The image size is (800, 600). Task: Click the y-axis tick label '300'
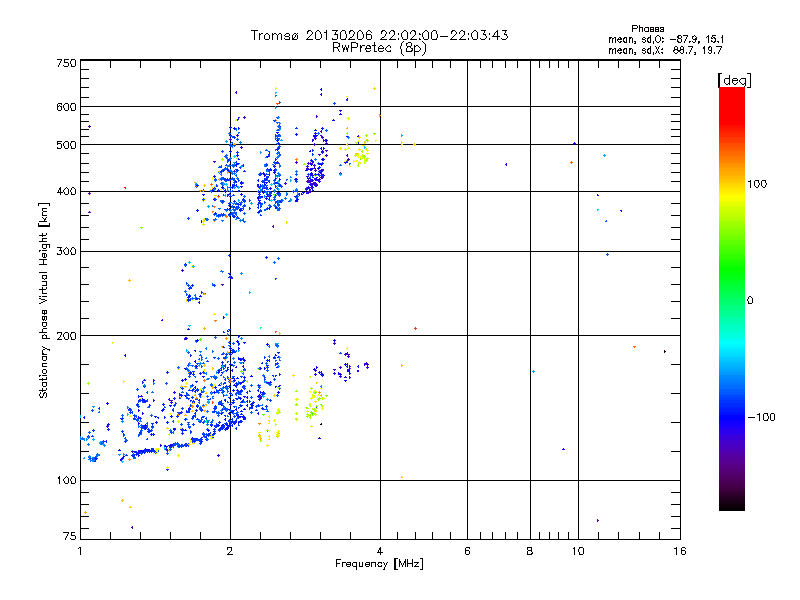pos(66,251)
